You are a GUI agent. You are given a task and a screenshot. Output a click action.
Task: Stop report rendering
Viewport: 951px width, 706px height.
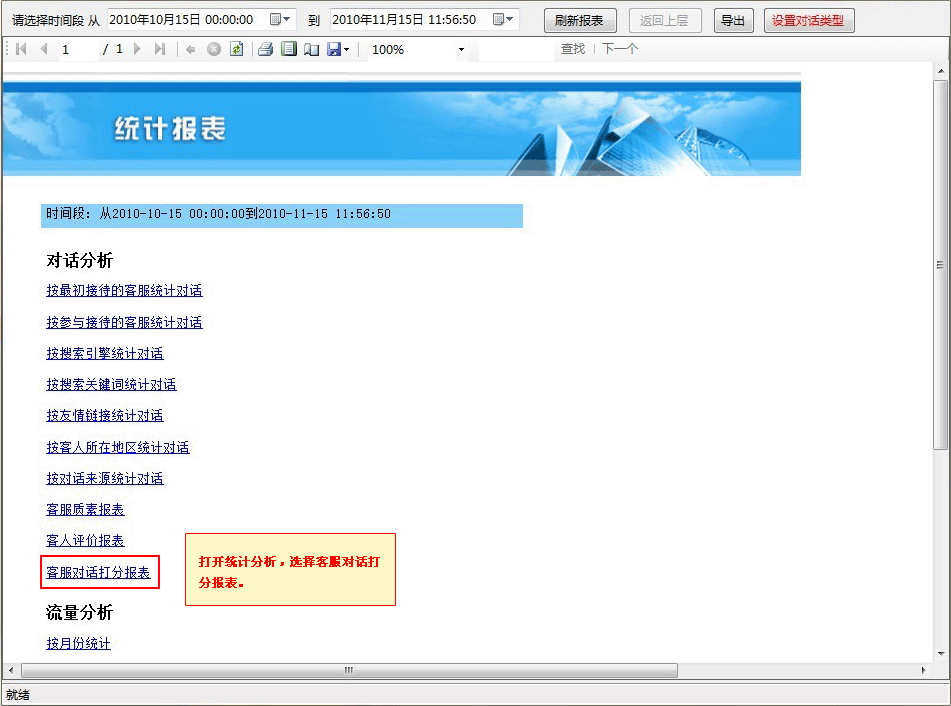point(213,50)
